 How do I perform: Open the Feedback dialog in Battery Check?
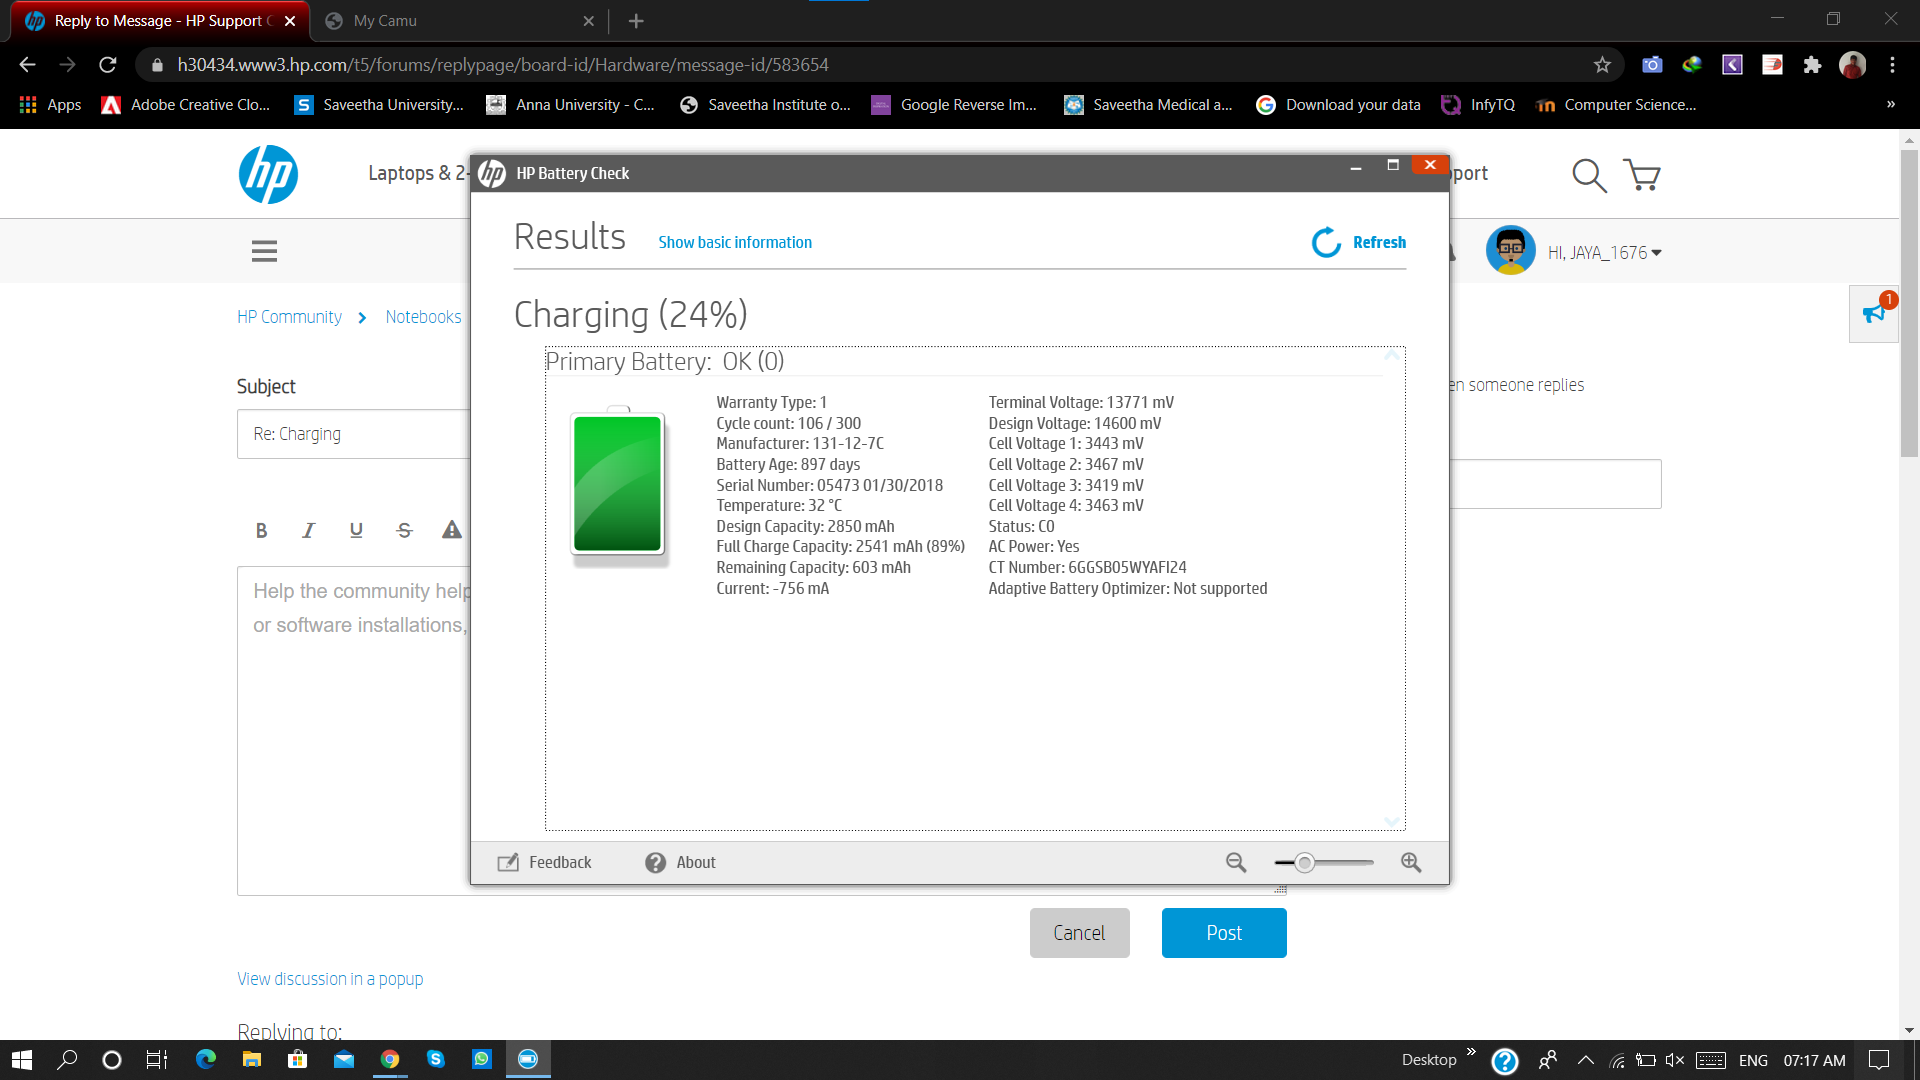pyautogui.click(x=545, y=862)
